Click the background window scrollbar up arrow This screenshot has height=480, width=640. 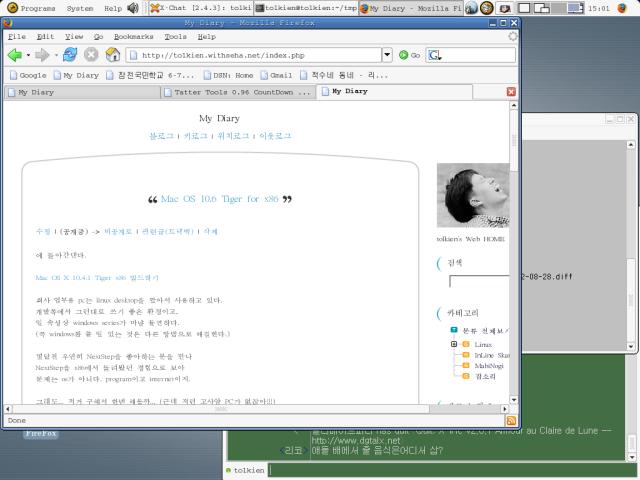tap(631, 144)
